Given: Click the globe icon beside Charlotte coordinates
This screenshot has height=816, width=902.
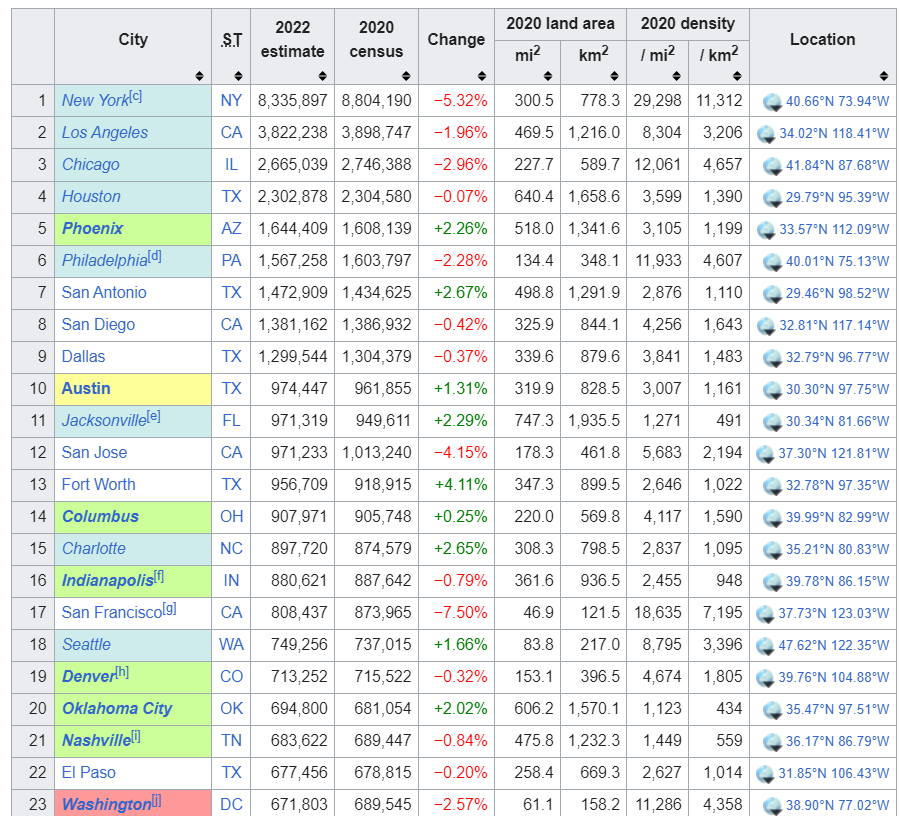Looking at the screenshot, I should coord(771,550).
